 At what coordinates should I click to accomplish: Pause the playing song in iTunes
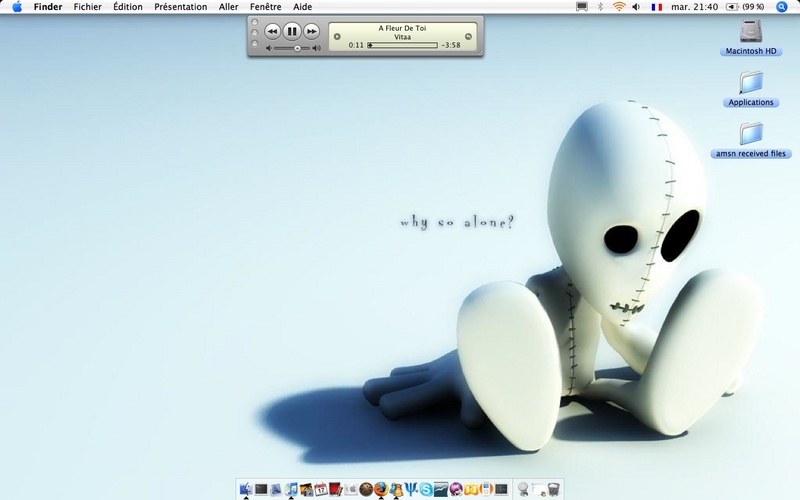[292, 32]
